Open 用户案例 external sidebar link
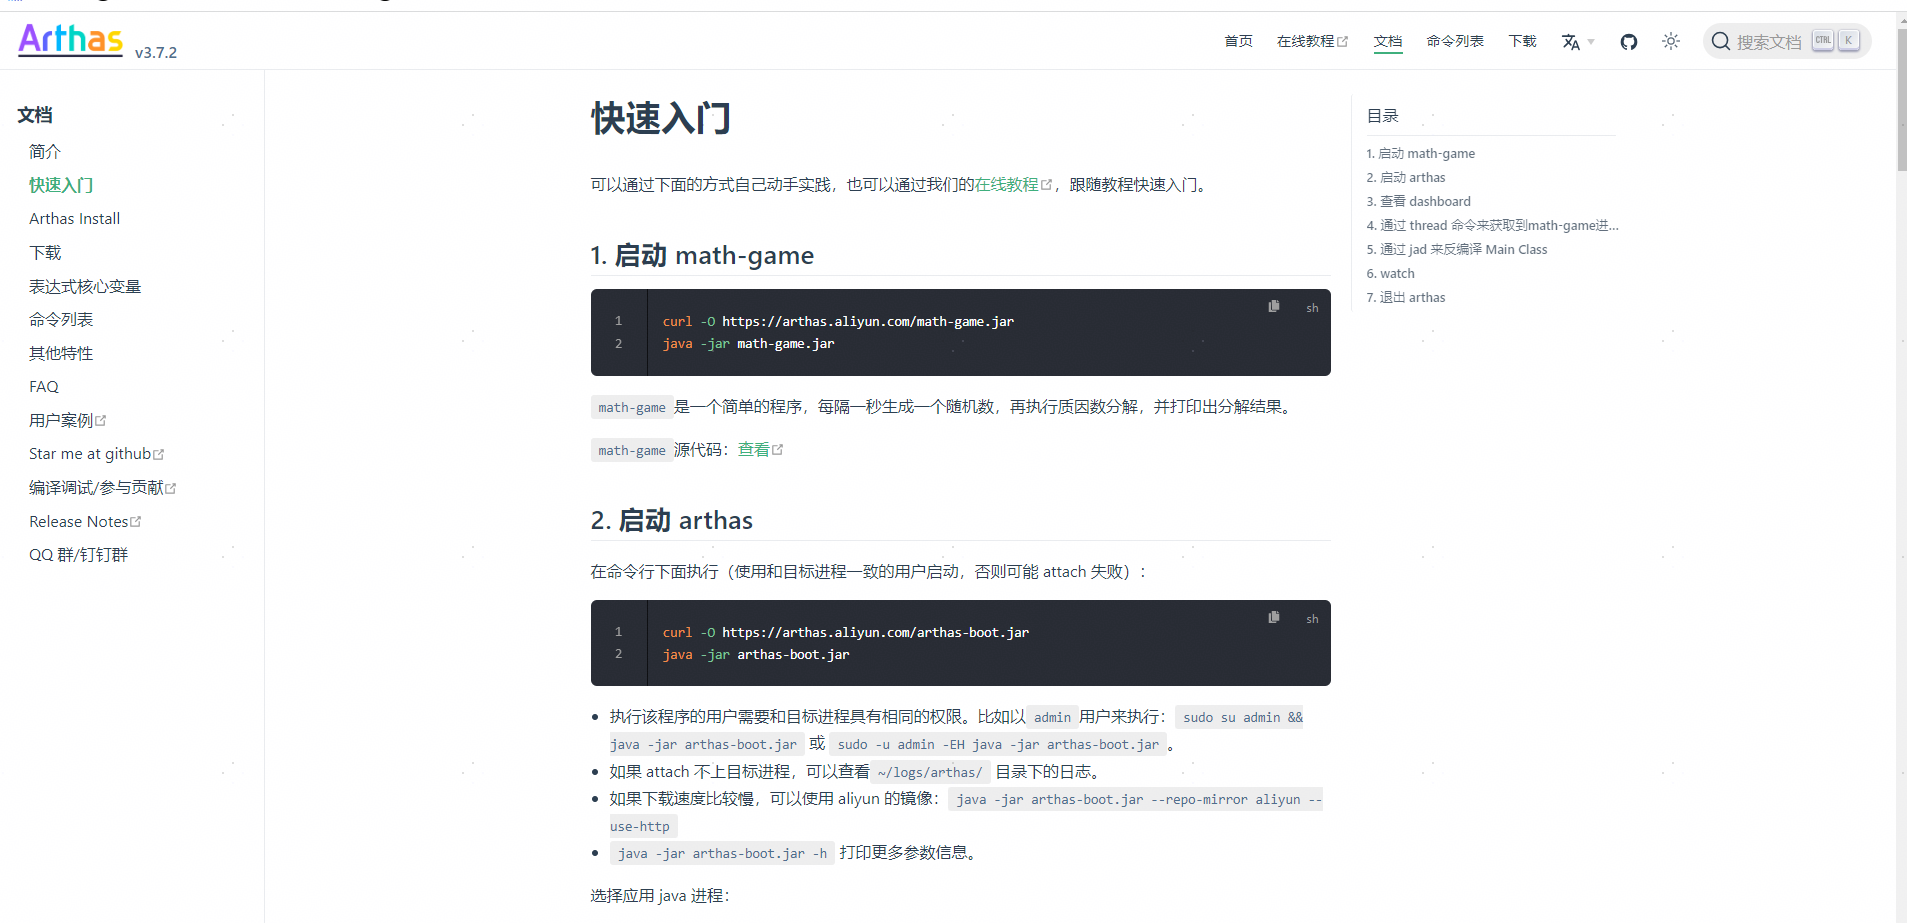 pyautogui.click(x=67, y=421)
